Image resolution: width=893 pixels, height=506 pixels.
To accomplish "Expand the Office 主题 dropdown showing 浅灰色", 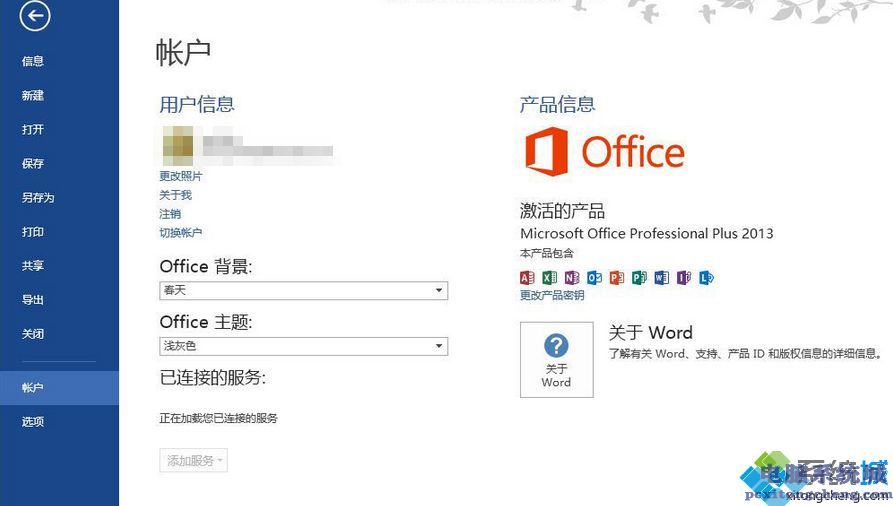I will pos(304,346).
